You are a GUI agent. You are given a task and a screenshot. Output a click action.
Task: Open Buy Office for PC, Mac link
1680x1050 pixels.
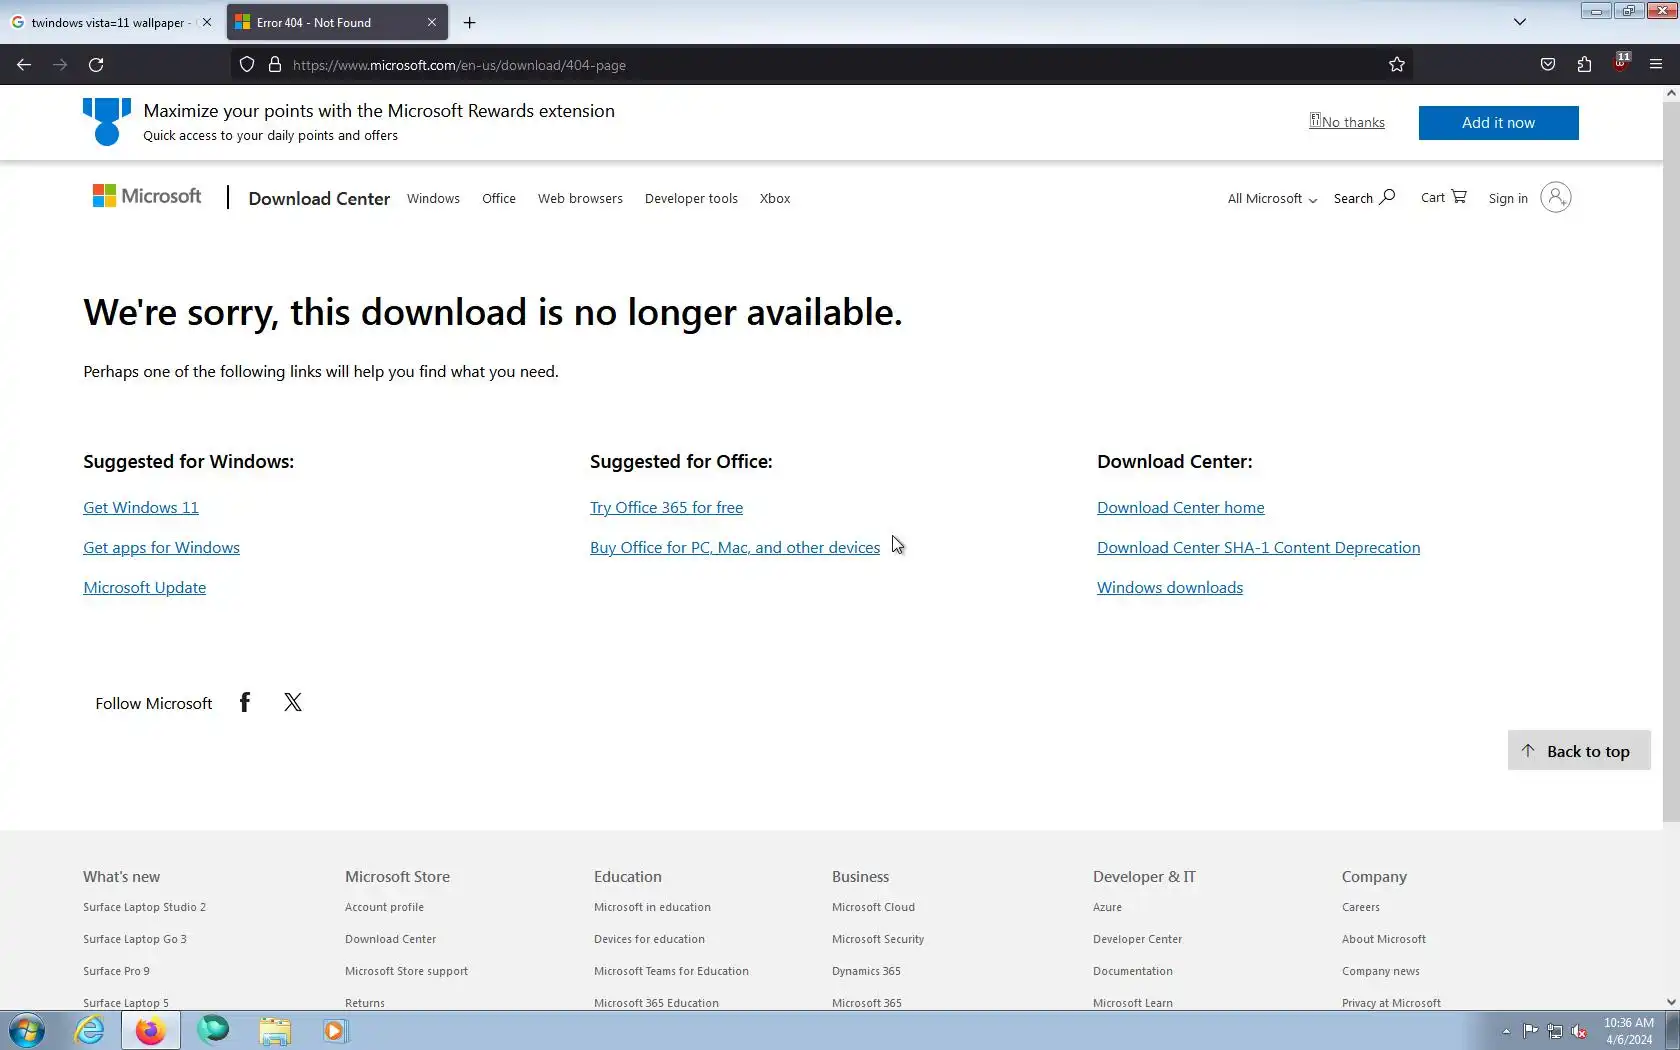pyautogui.click(x=735, y=547)
